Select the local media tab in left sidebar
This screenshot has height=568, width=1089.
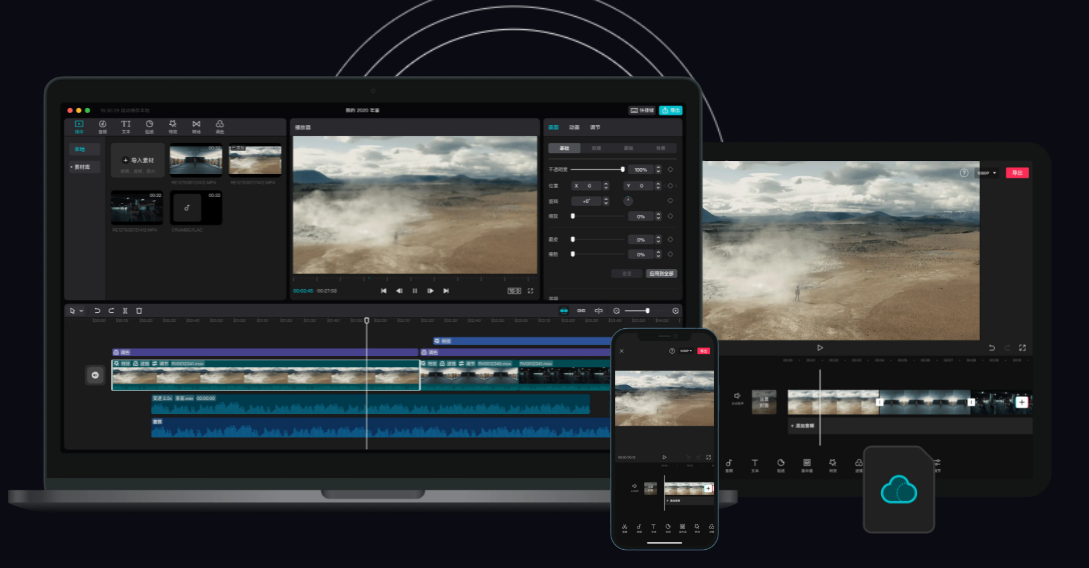(x=80, y=149)
